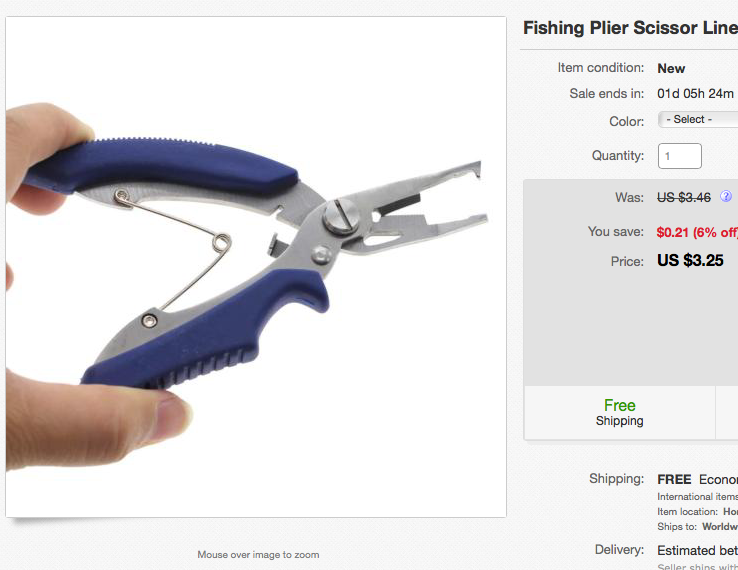
Task: Click the bold FREE shipping text
Action: [674, 479]
